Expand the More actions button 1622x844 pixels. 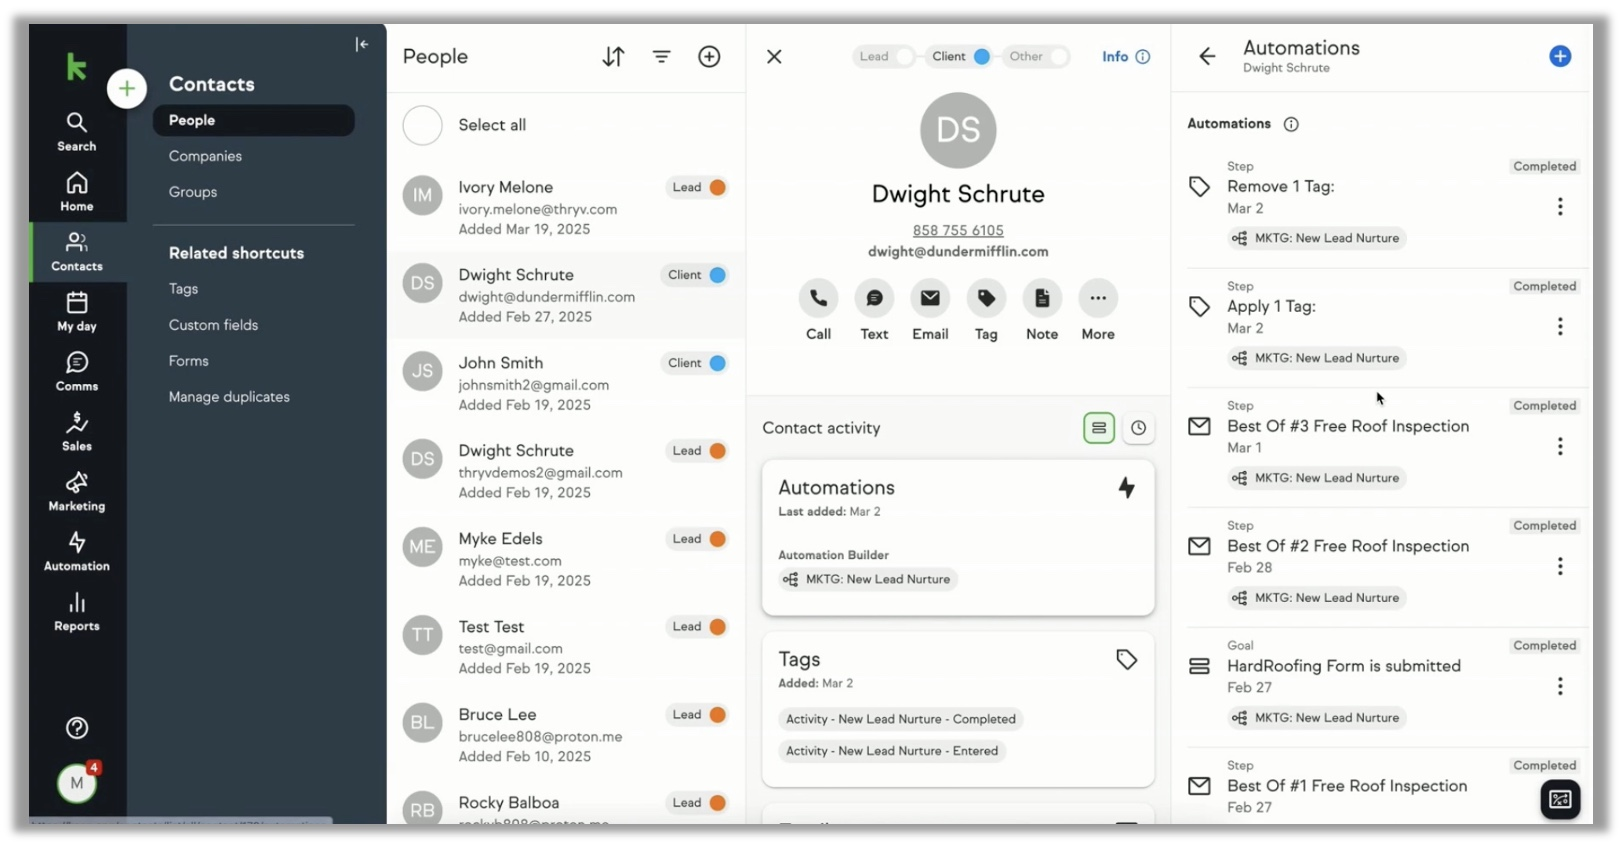[x=1098, y=298]
